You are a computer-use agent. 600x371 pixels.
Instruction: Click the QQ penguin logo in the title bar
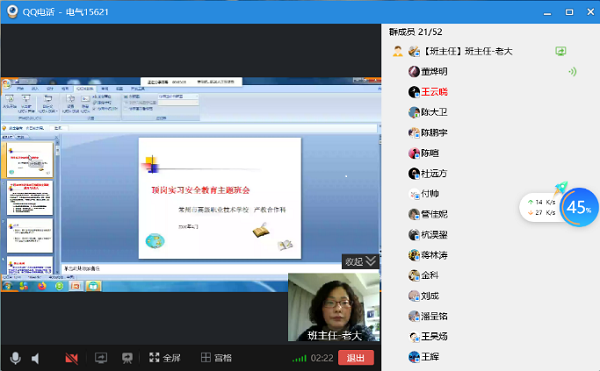(x=12, y=11)
